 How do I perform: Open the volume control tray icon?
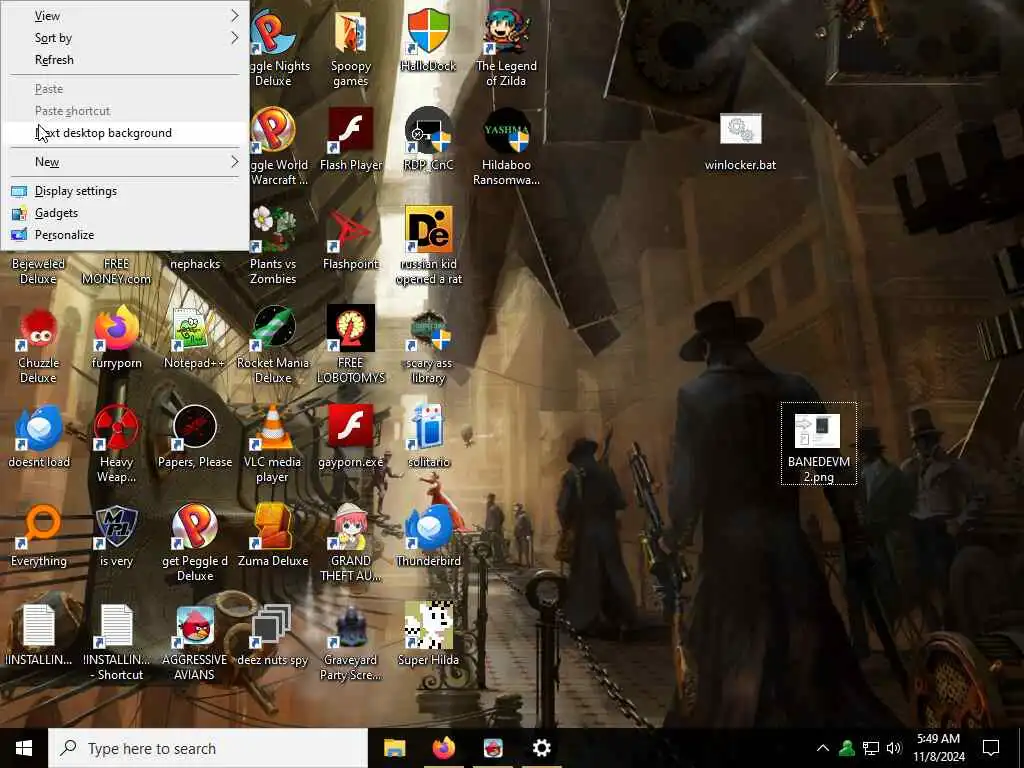894,748
